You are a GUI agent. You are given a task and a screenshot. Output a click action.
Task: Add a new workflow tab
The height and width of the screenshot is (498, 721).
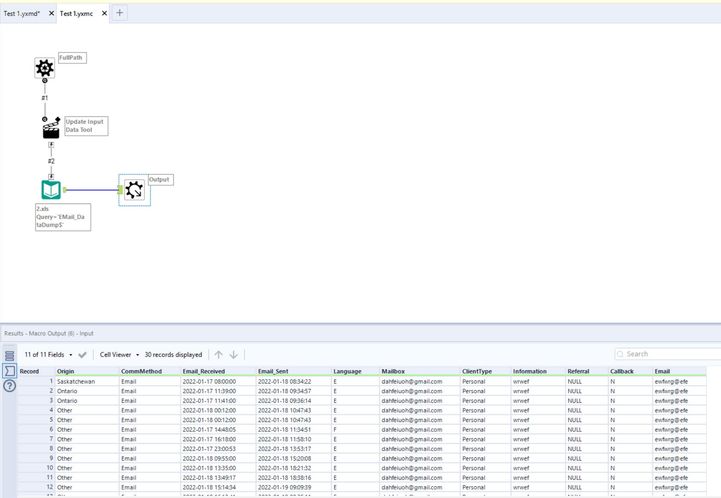pyautogui.click(x=120, y=13)
